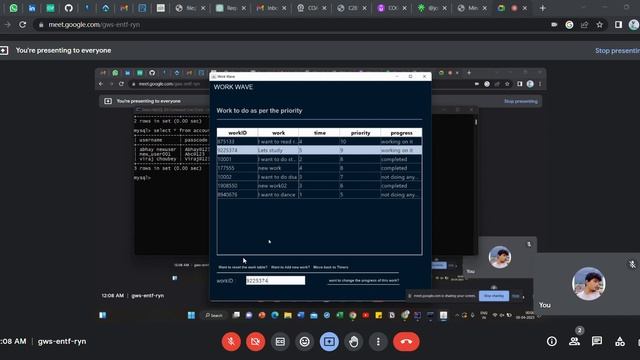Close the Work Wave window
This screenshot has height=360, width=640.
pos(424,76)
